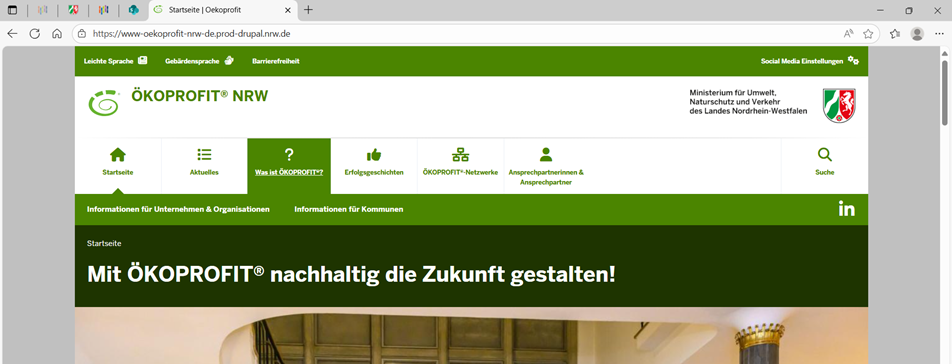Switch to the NRW coat-of-arms browser tab

click(73, 10)
